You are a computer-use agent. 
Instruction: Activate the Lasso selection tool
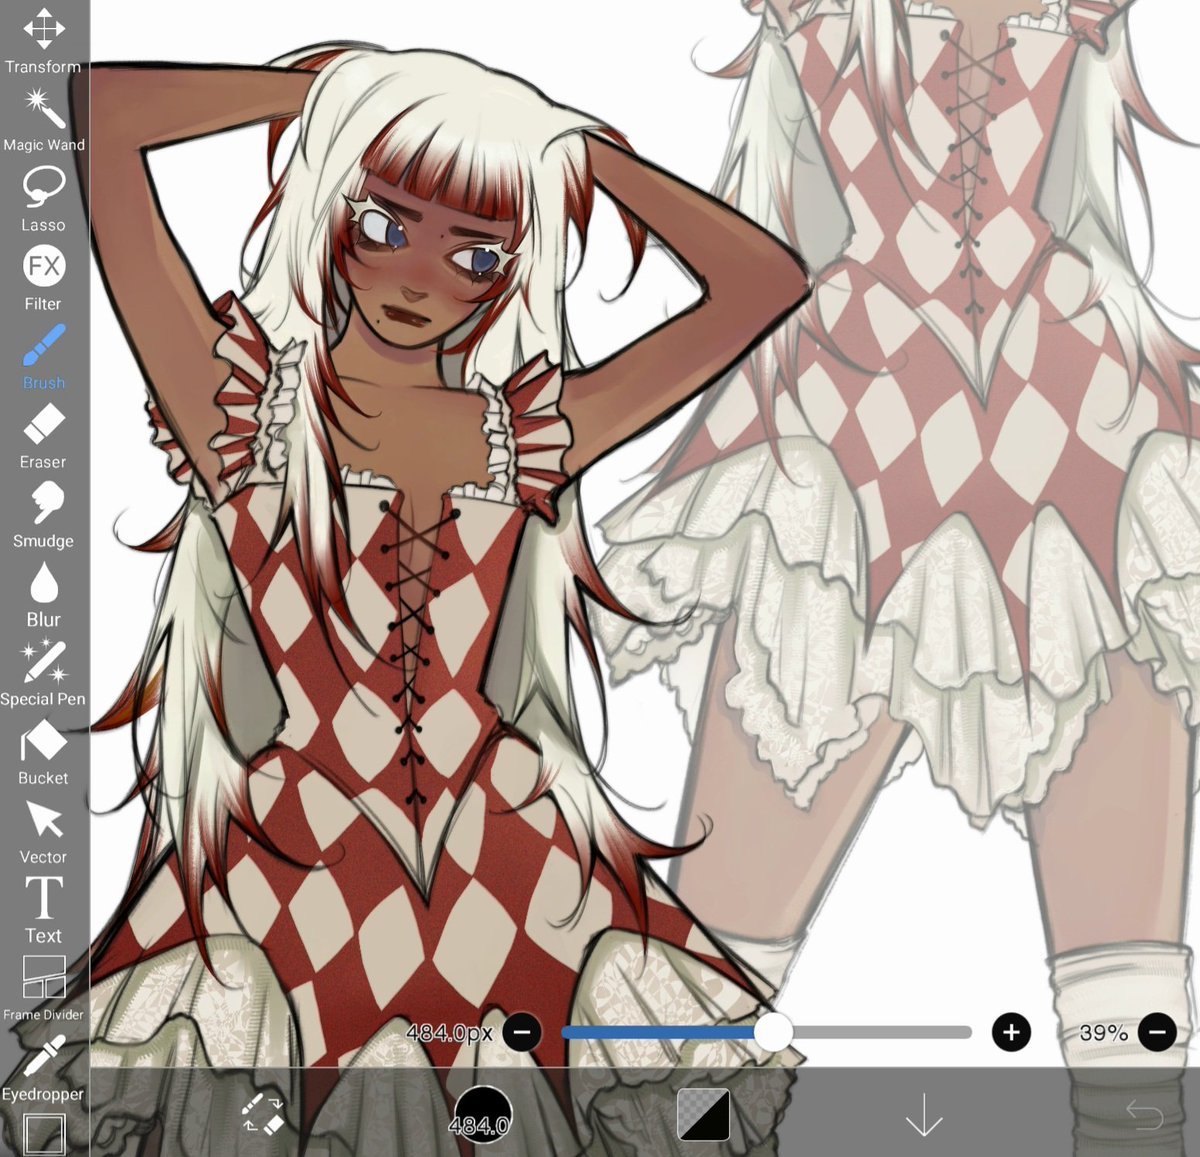[x=43, y=198]
